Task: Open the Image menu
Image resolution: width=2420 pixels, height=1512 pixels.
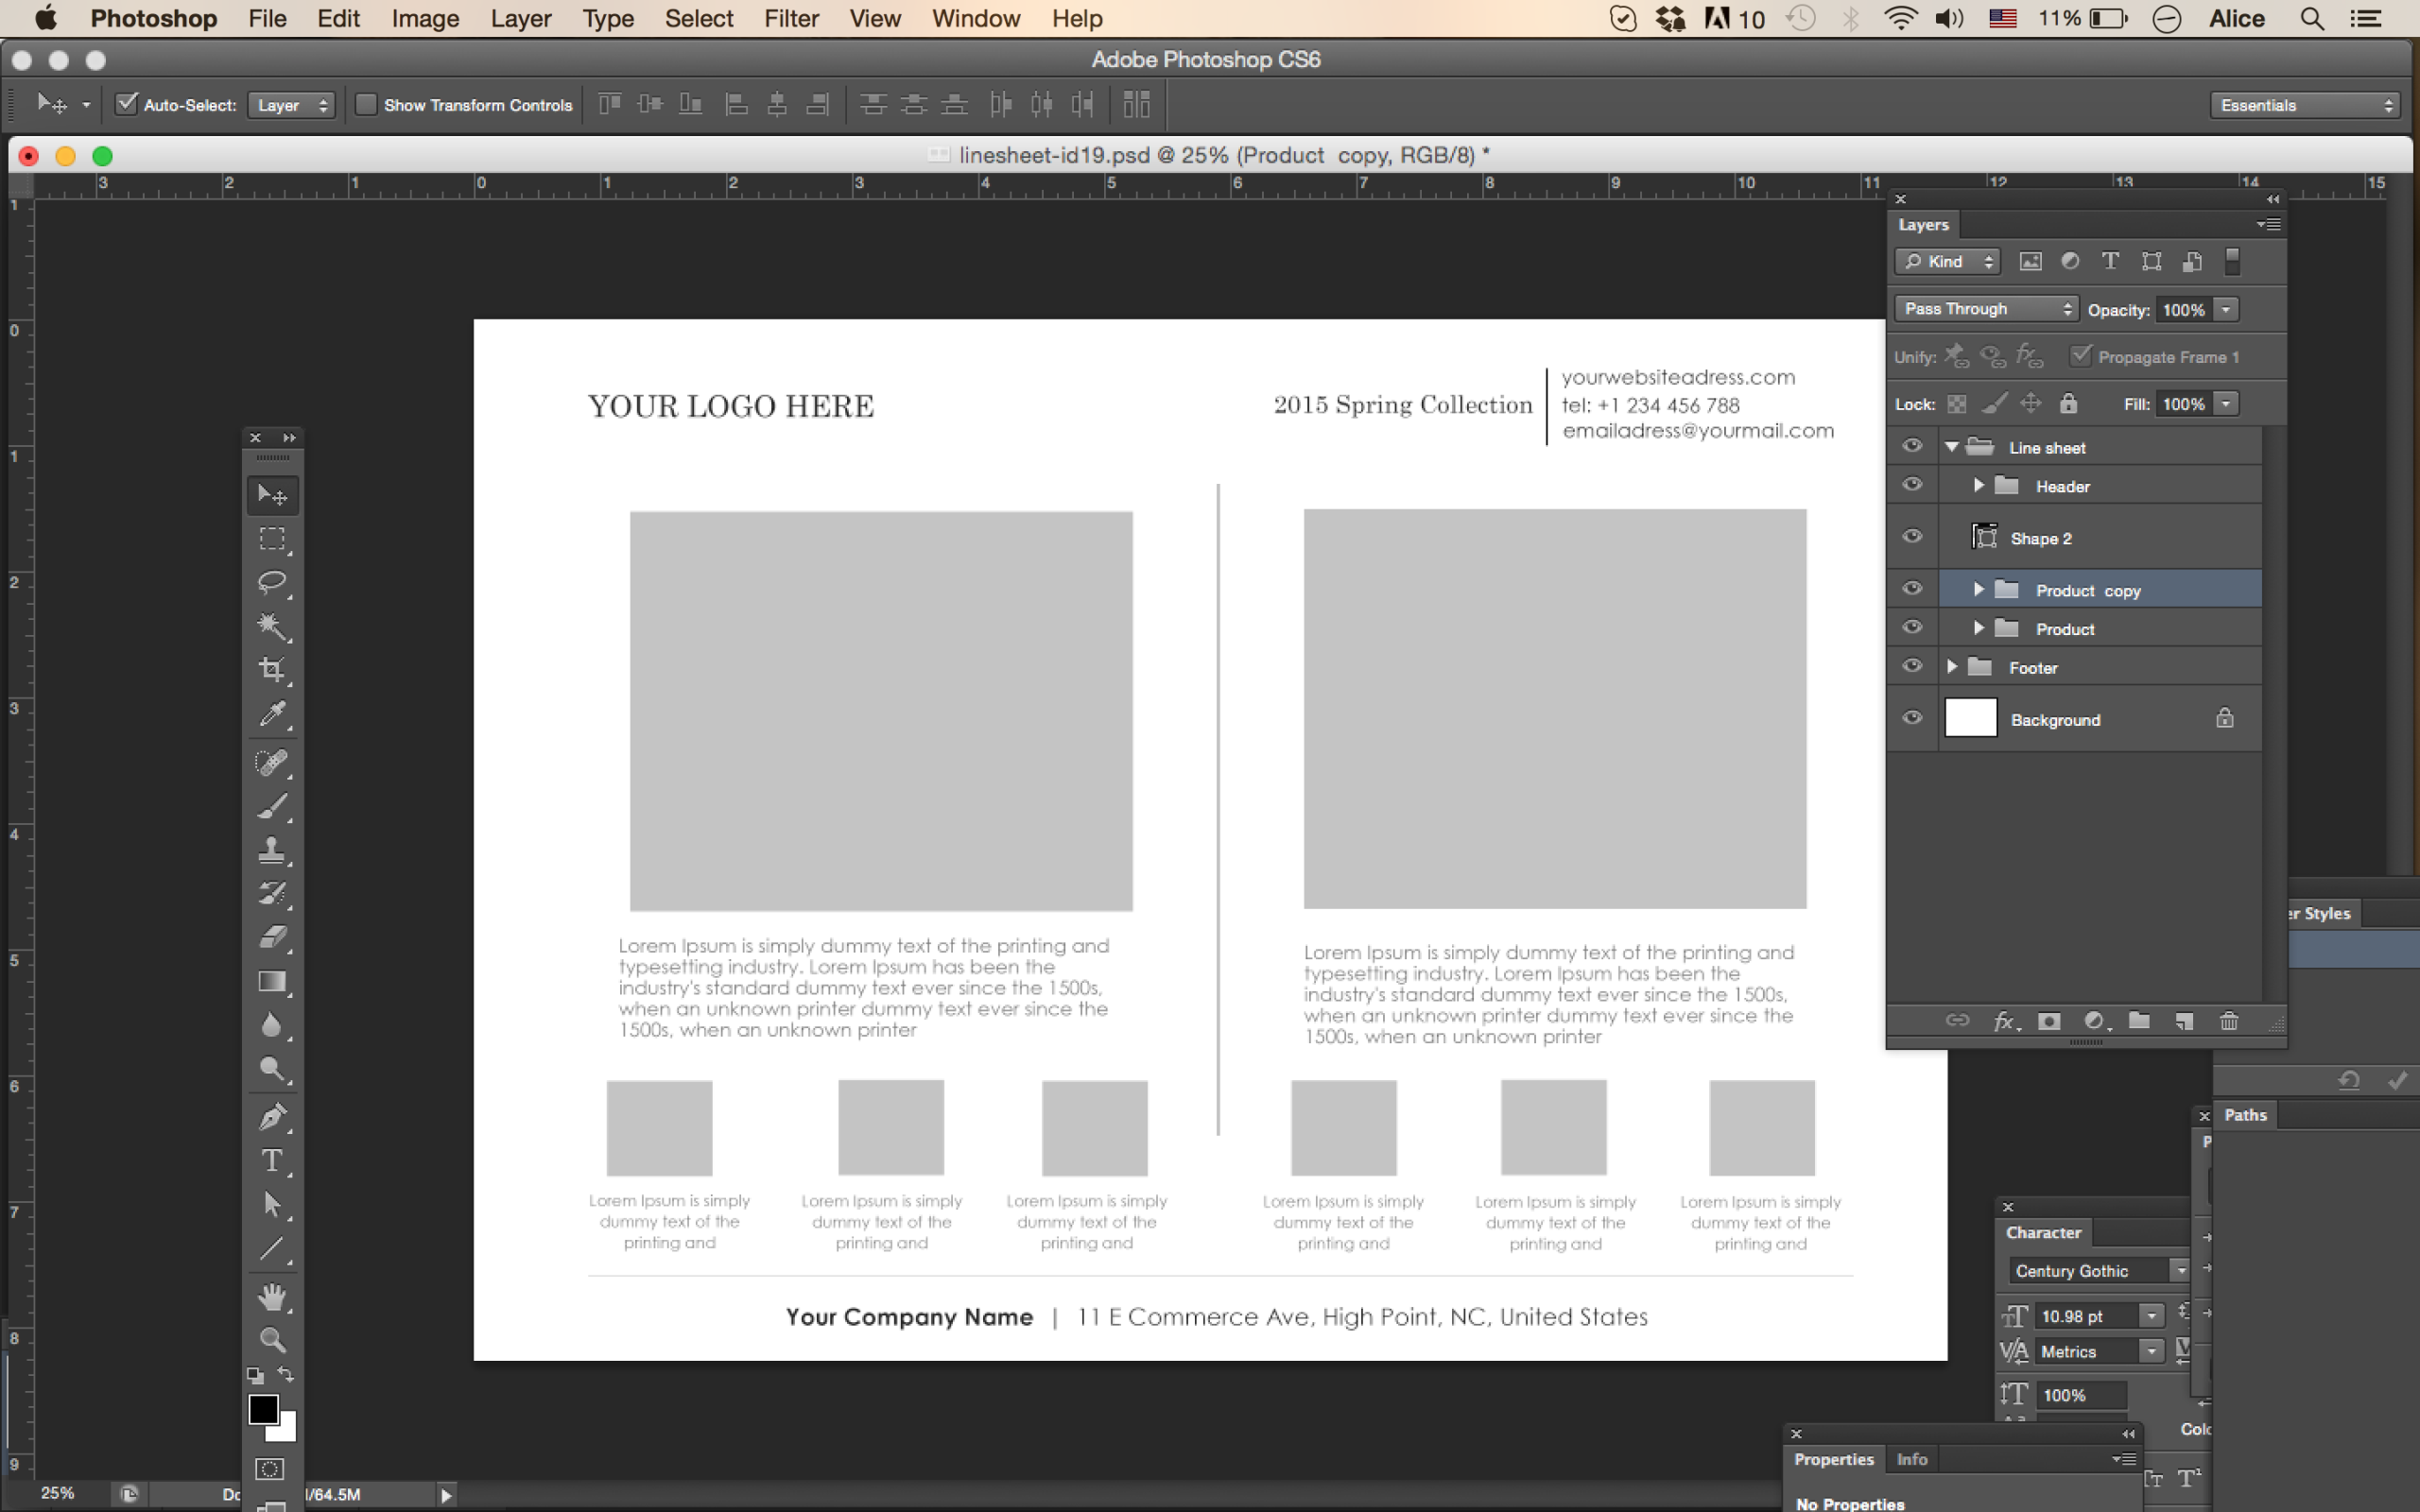Action: point(425,18)
